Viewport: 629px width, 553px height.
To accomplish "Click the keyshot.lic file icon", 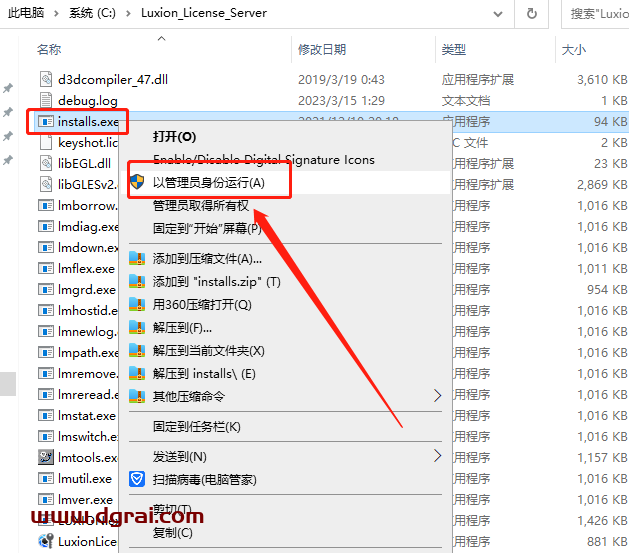I will 46,142.
